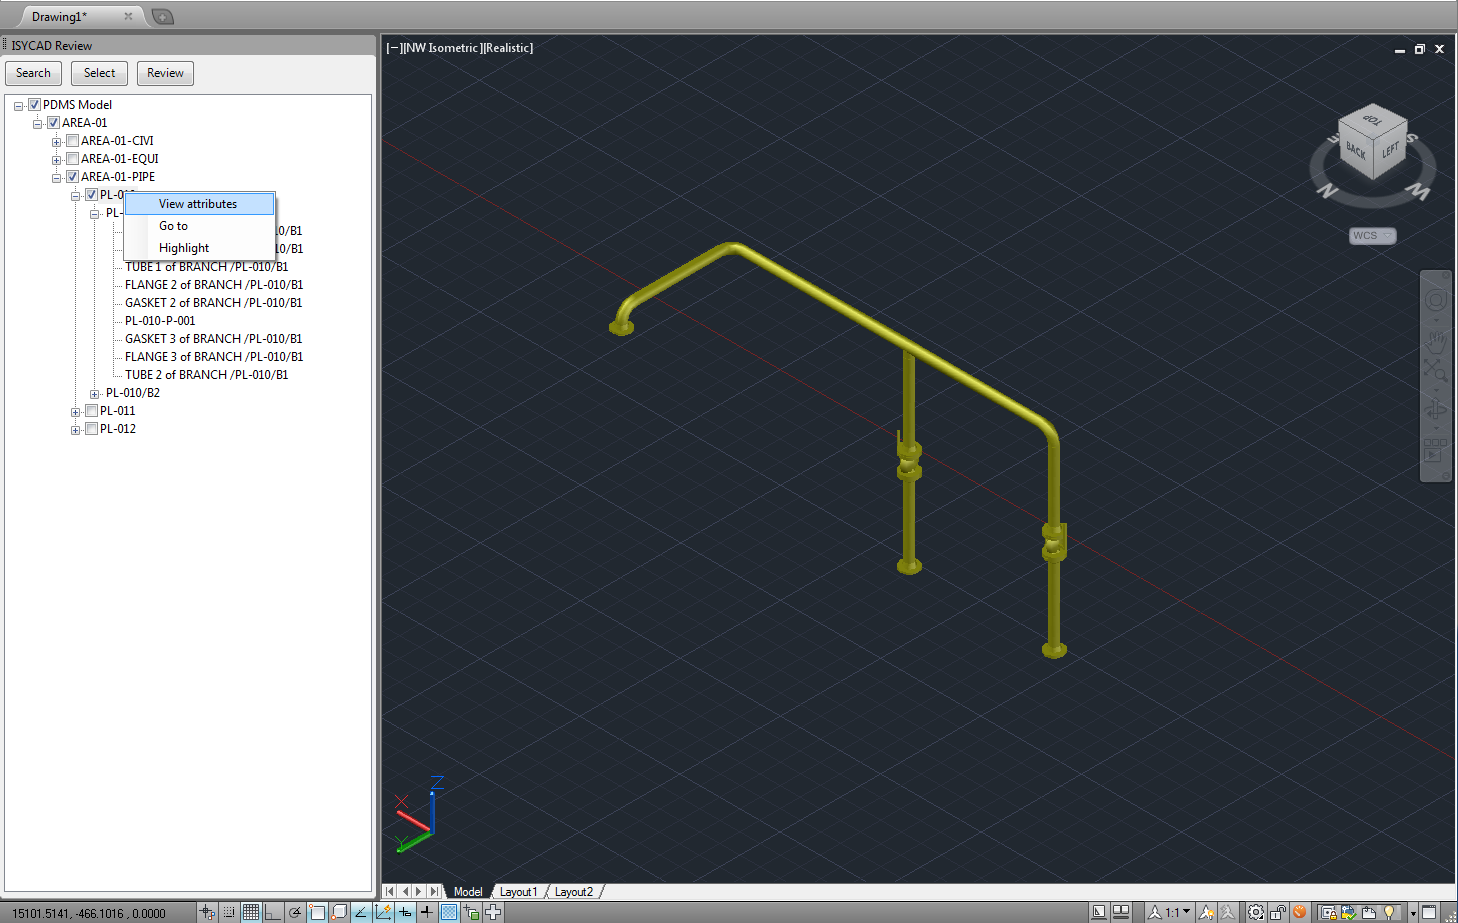Select the Pan hand tool
The height and width of the screenshot is (923, 1458).
pos(1436,340)
